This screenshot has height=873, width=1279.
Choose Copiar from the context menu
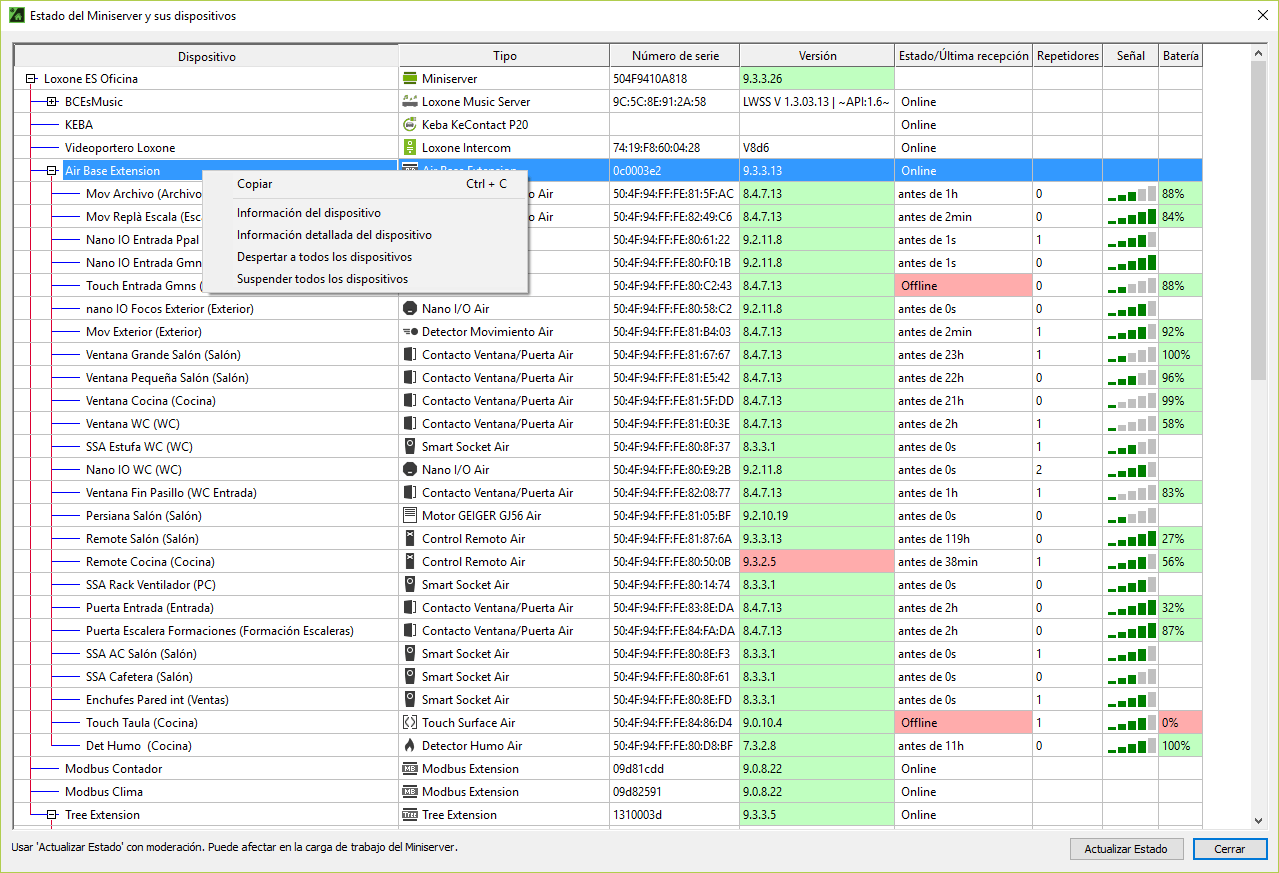tap(254, 184)
